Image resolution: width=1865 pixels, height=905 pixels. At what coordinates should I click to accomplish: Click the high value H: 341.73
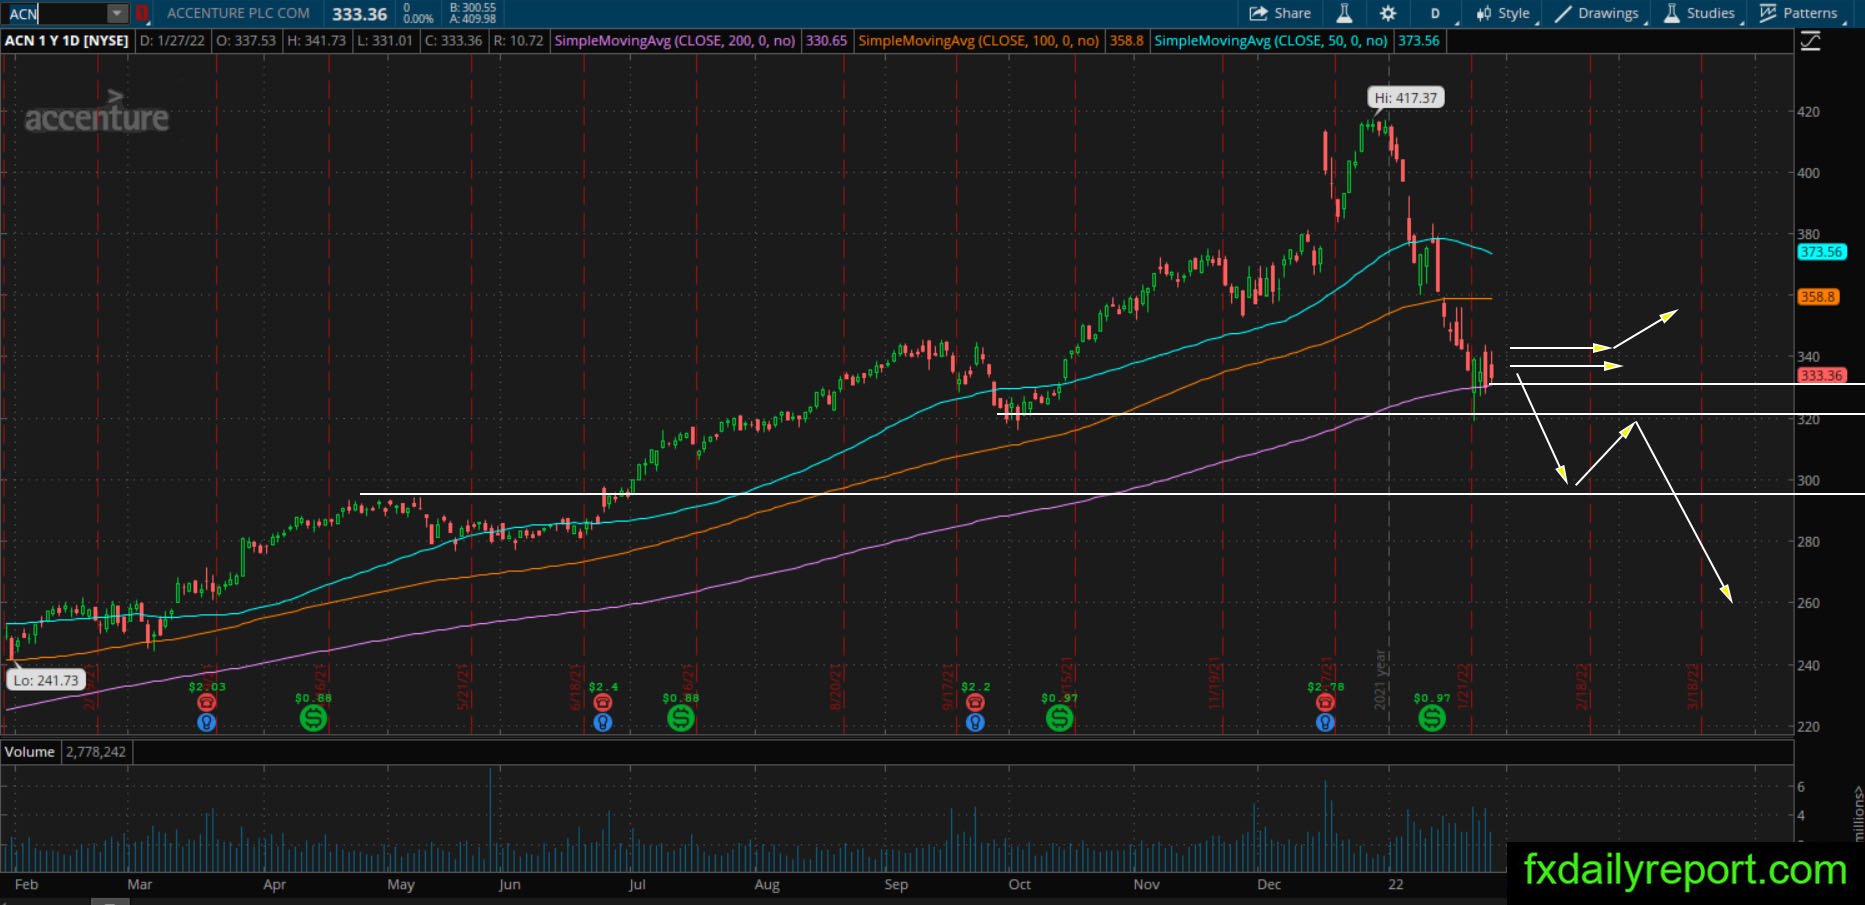[316, 41]
